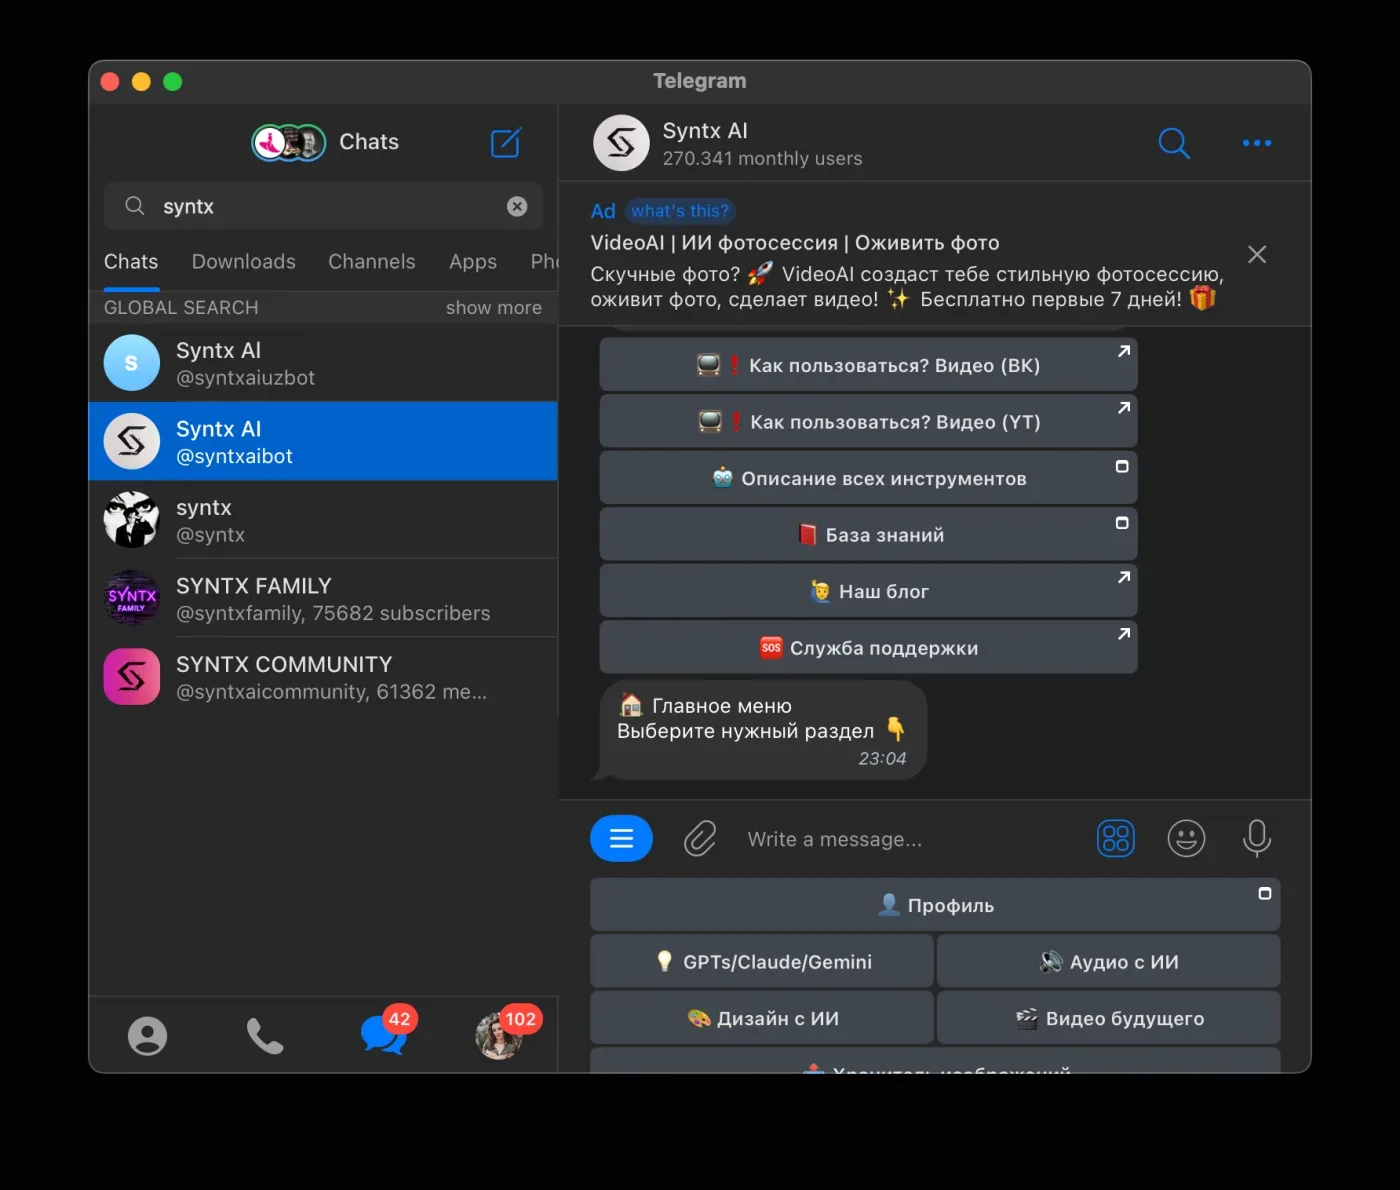Viewport: 1400px width, 1190px height.
Task: Attach a file with the paperclip icon
Action: 700,838
